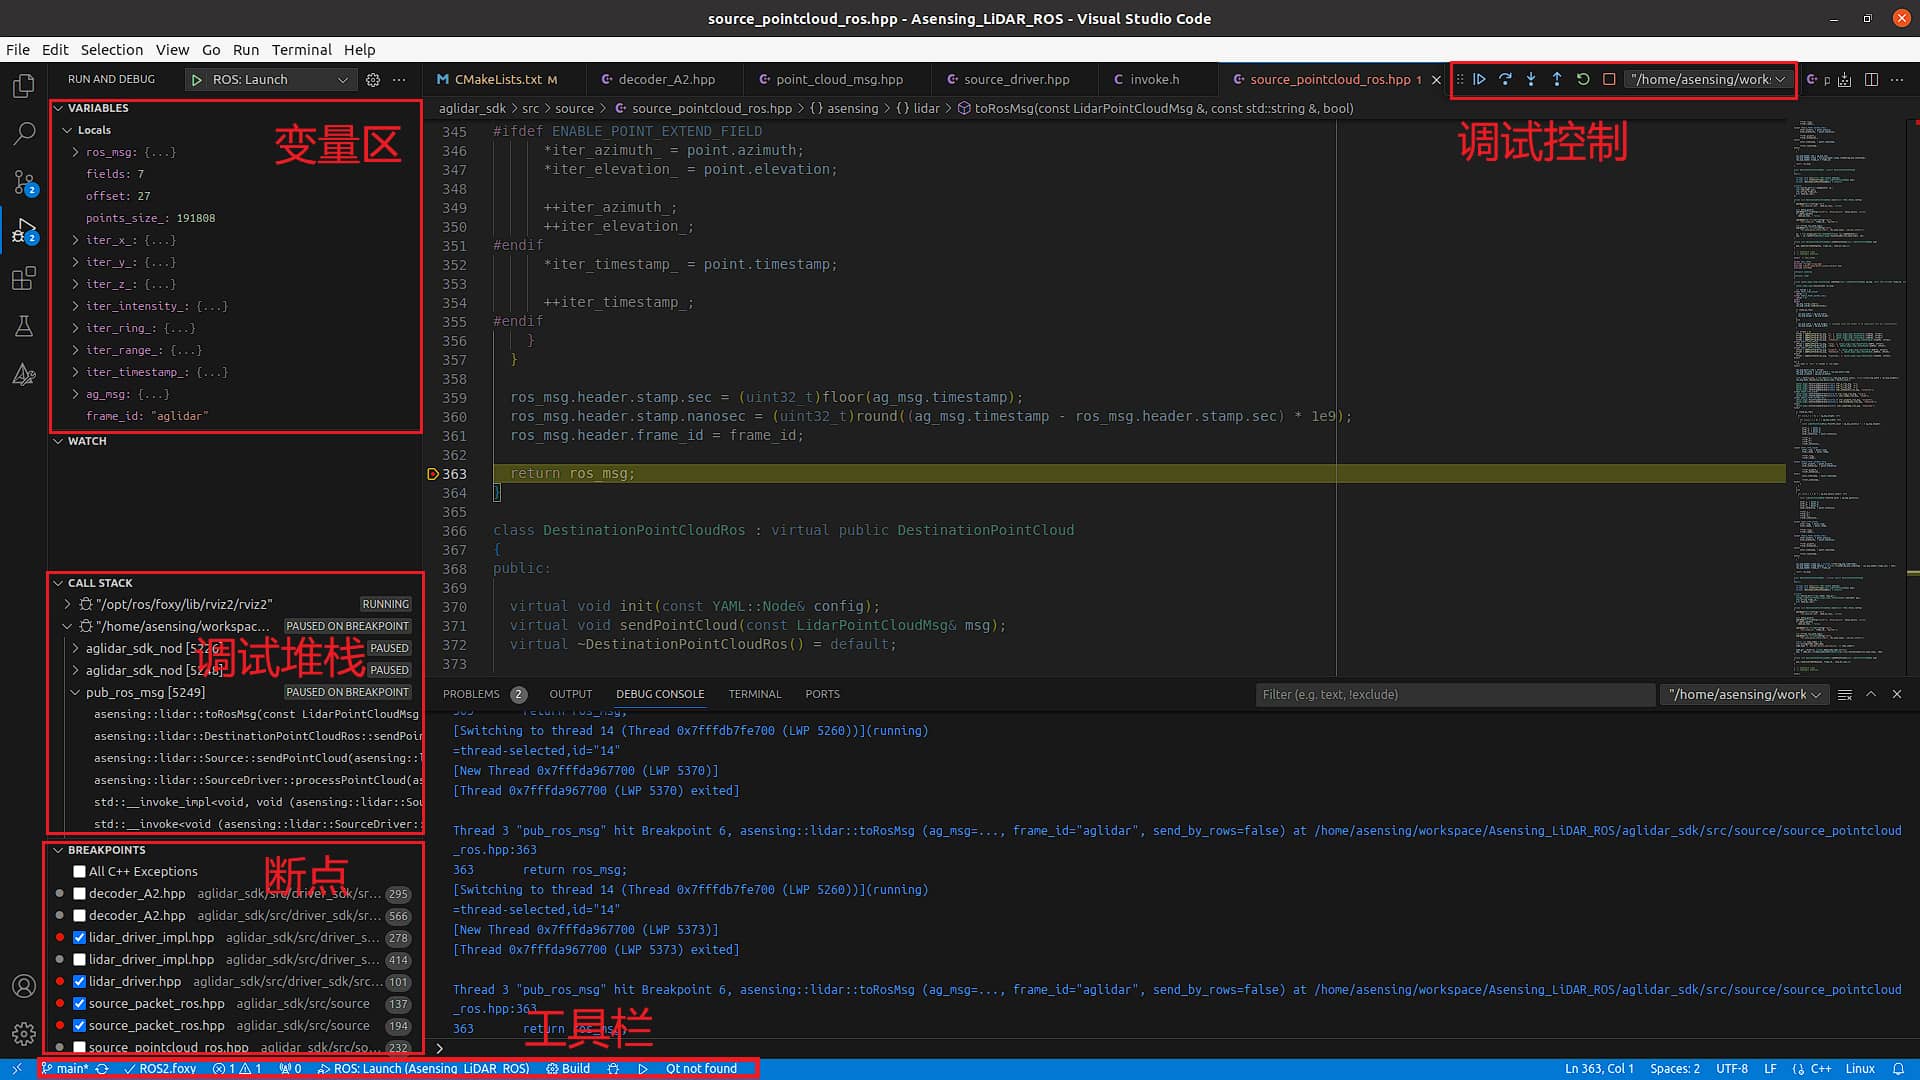Stop debugging with the square icon
Image resolution: width=1920 pixels, height=1080 pixels.
[1609, 79]
